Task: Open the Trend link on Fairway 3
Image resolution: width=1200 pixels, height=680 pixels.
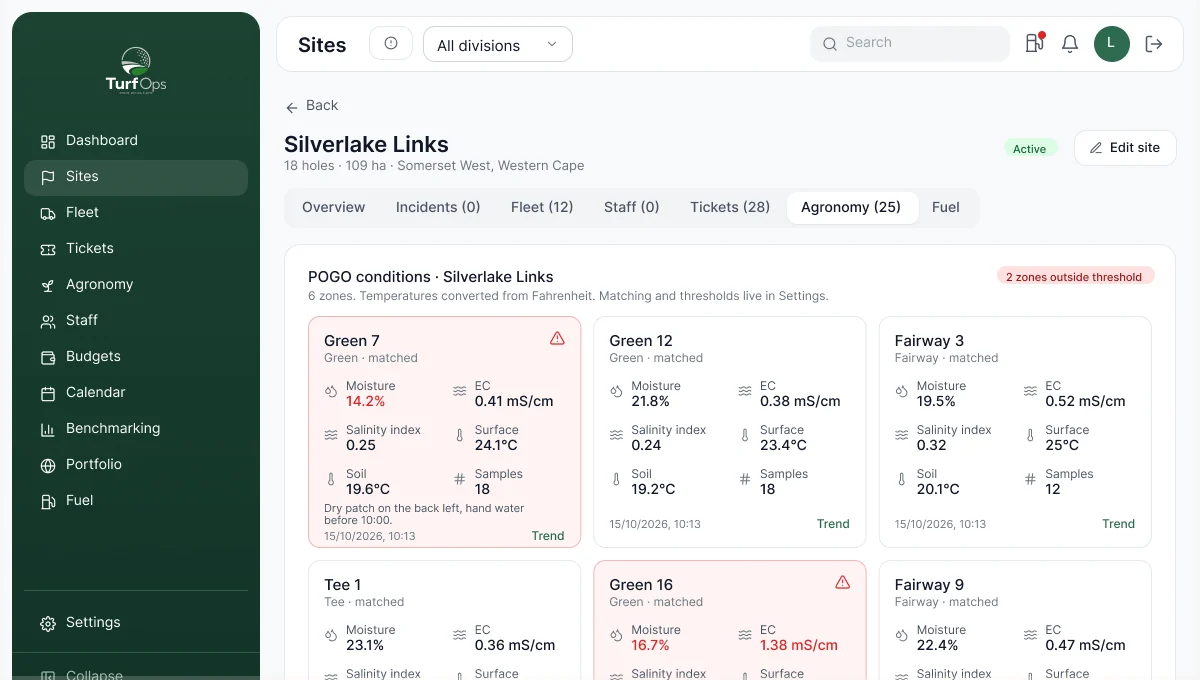Action: coord(1118,524)
